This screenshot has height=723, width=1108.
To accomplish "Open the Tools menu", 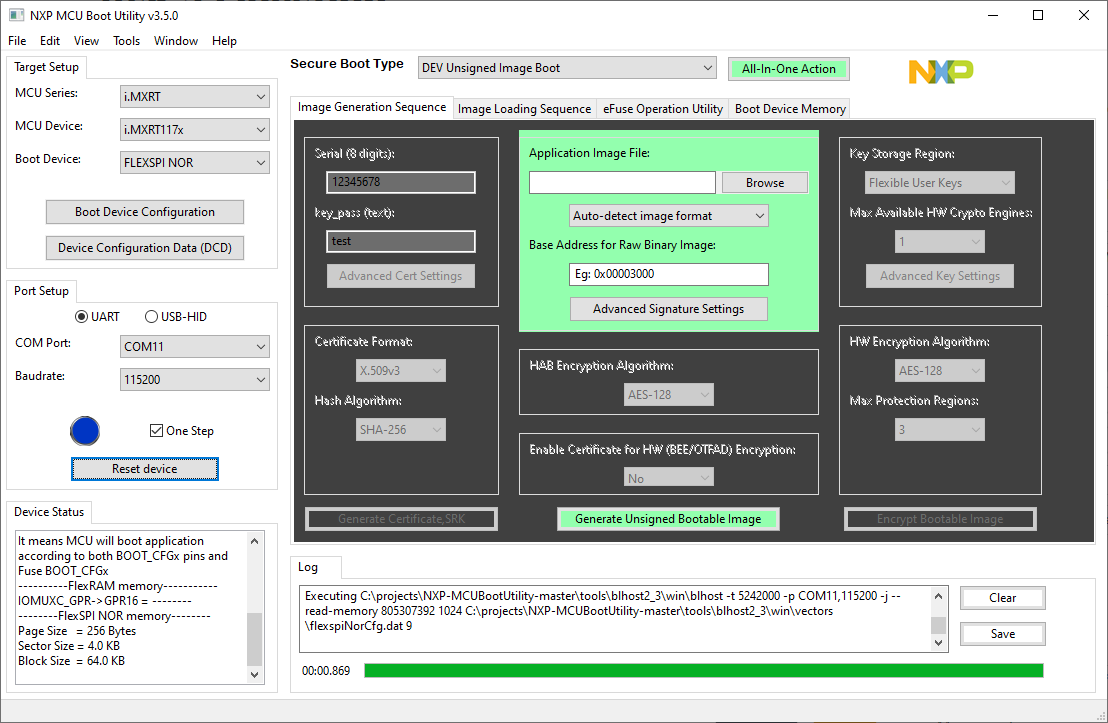I will pyautogui.click(x=125, y=41).
